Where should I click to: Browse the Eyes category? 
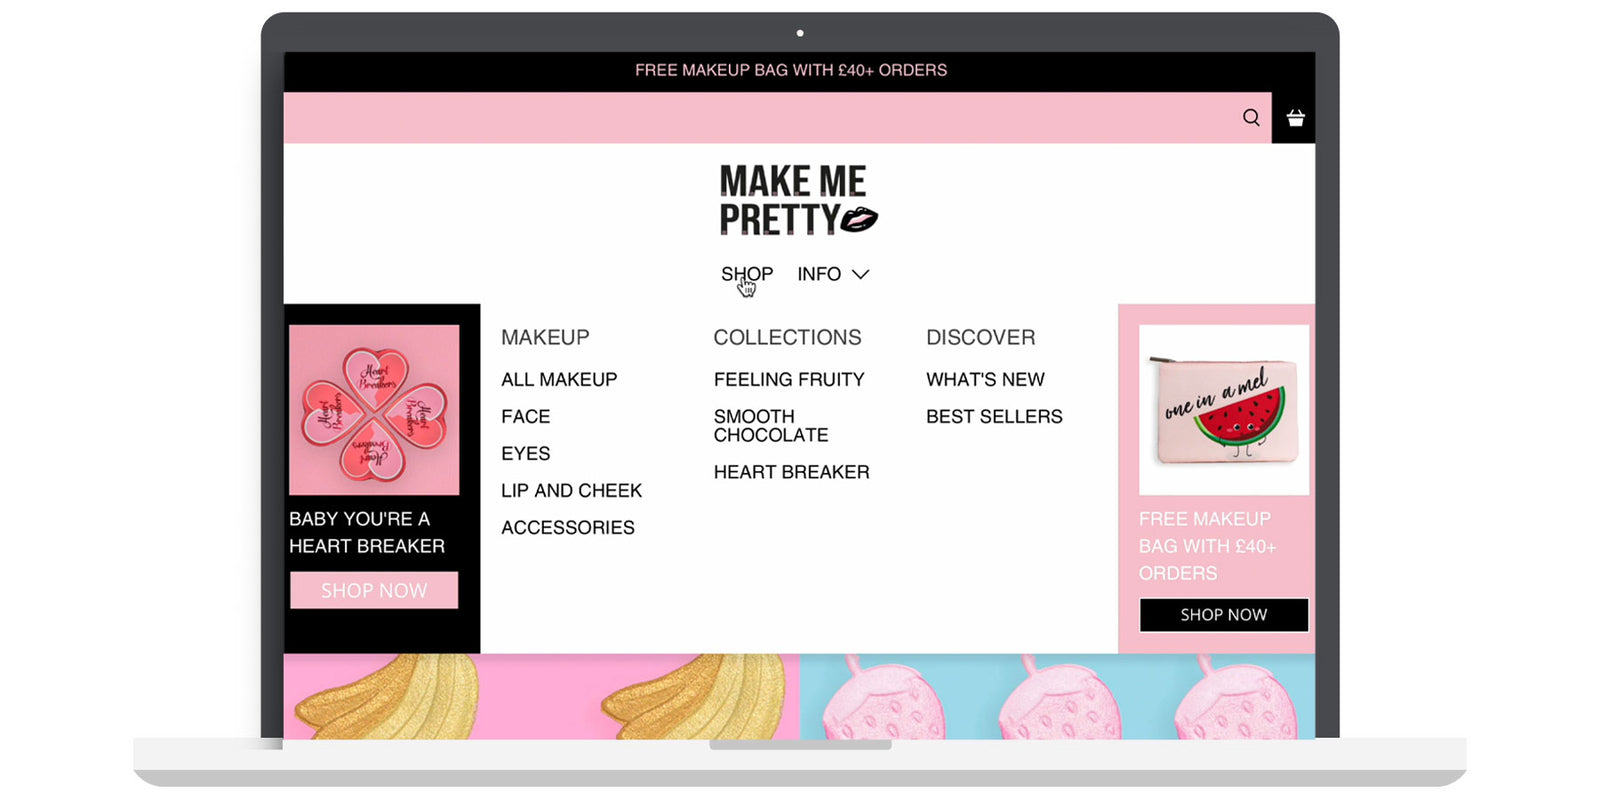tap(526, 454)
